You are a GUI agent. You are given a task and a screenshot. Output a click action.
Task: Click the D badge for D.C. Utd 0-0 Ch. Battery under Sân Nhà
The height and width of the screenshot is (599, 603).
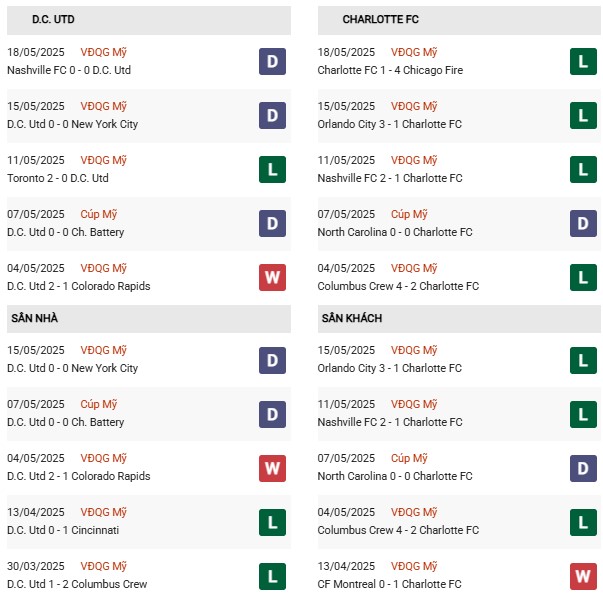pos(272,414)
